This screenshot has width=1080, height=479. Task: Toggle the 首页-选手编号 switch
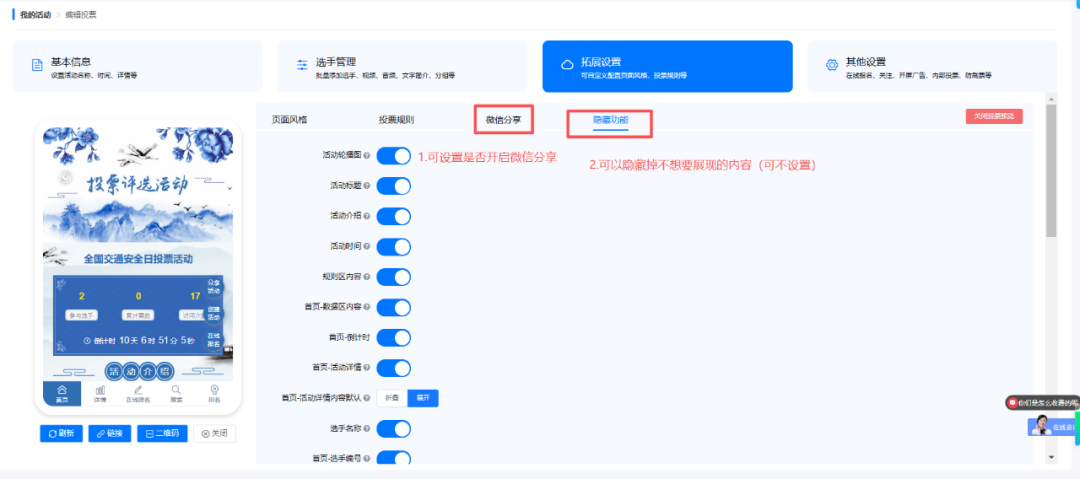point(393,458)
